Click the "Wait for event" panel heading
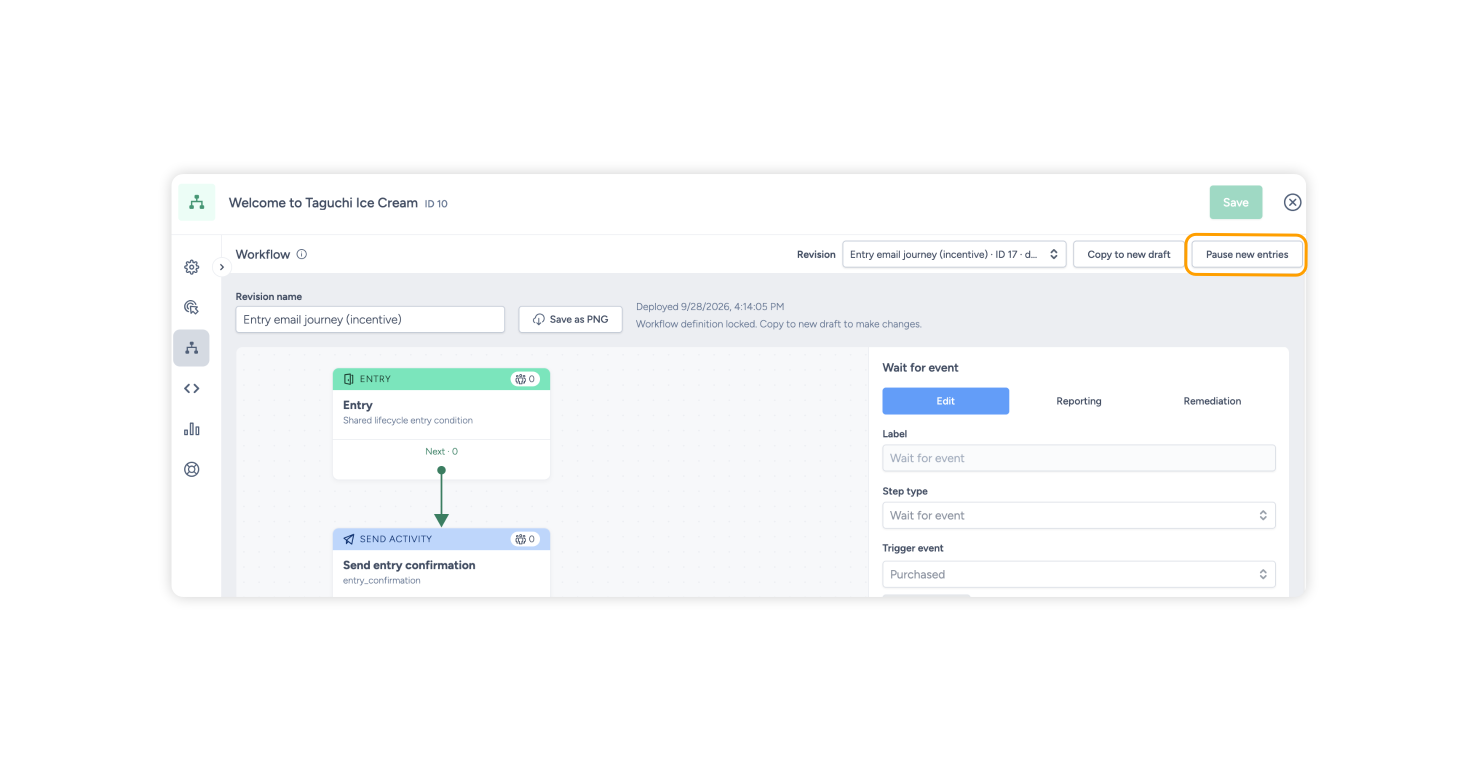 pos(921,368)
